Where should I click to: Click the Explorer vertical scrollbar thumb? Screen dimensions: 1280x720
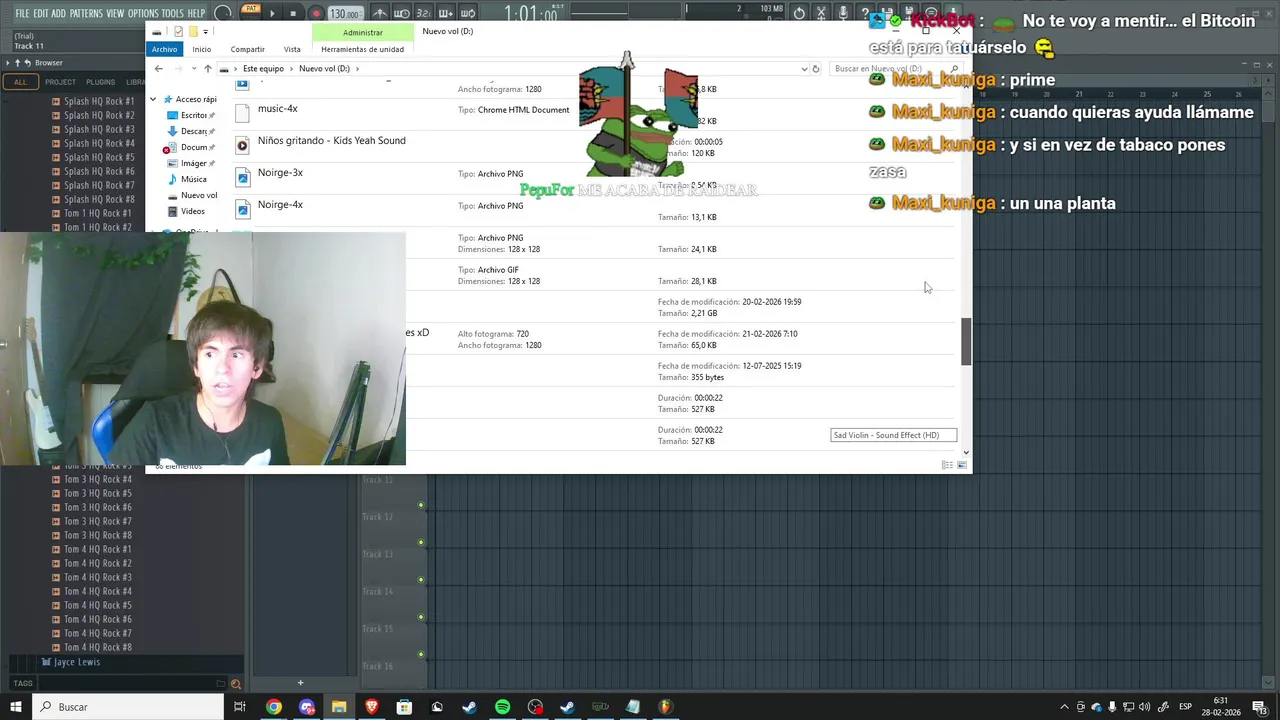coord(966,342)
